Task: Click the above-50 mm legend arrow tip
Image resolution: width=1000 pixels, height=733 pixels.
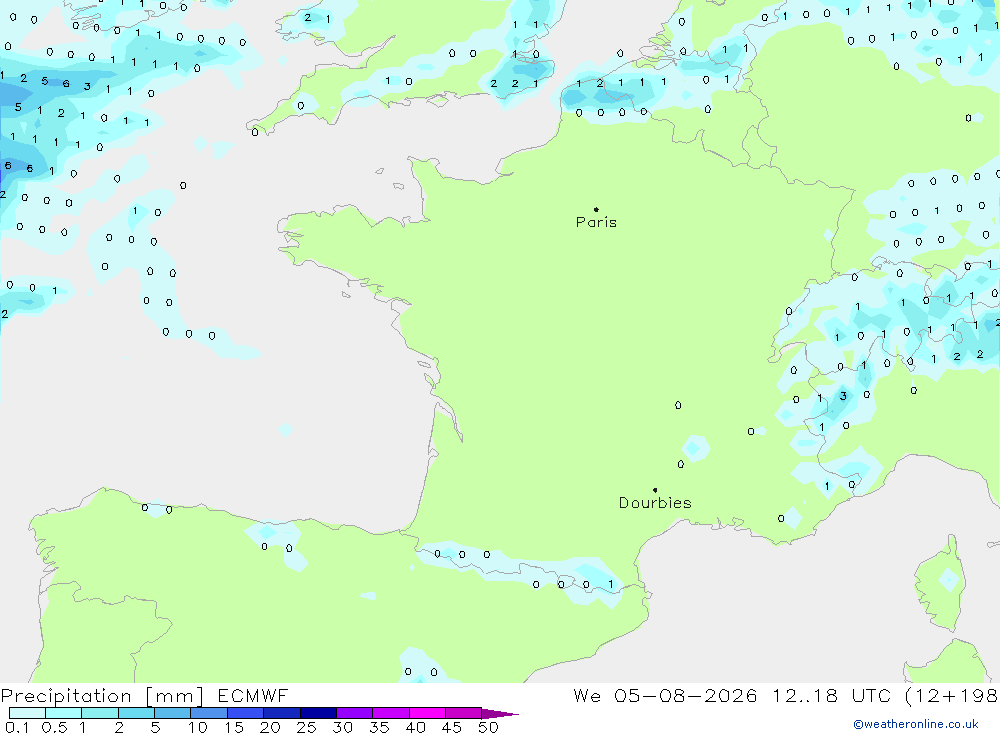Action: [x=500, y=714]
